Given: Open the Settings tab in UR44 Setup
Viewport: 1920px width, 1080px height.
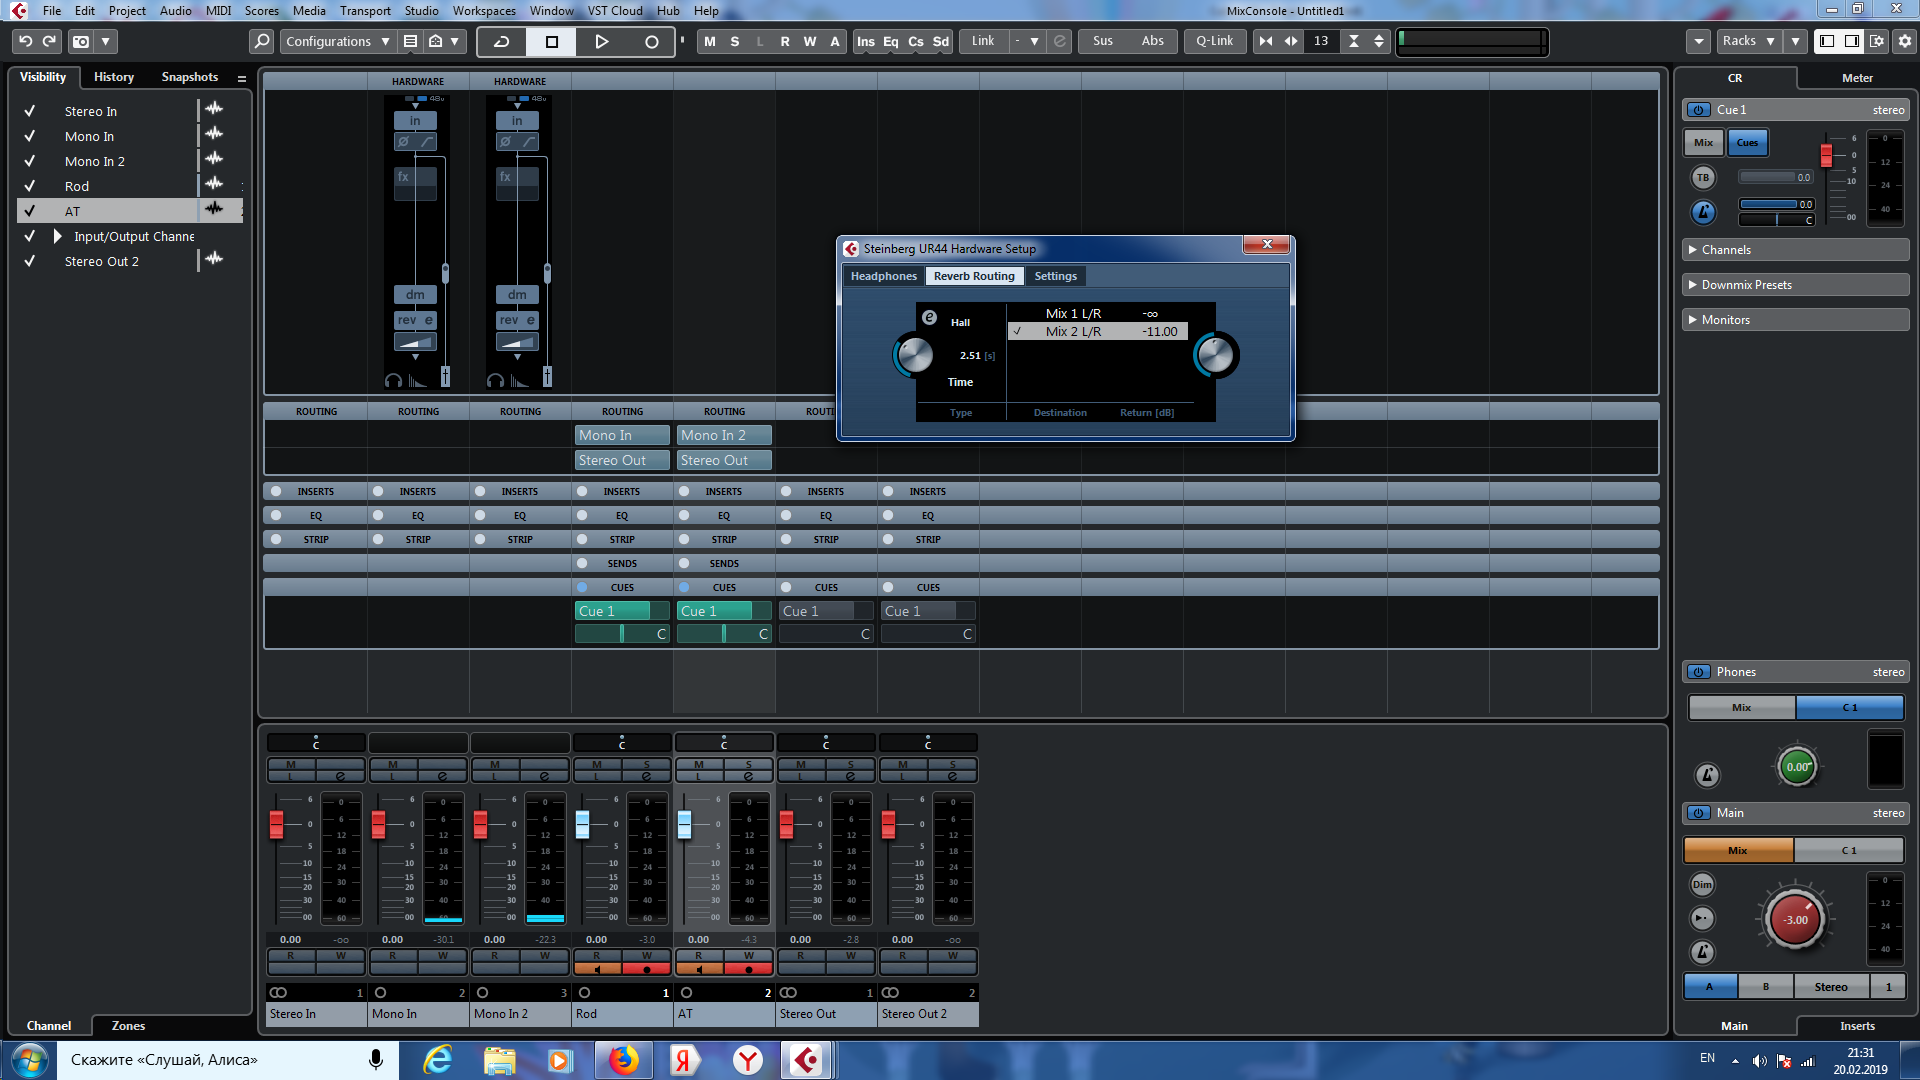Looking at the screenshot, I should coord(1056,276).
